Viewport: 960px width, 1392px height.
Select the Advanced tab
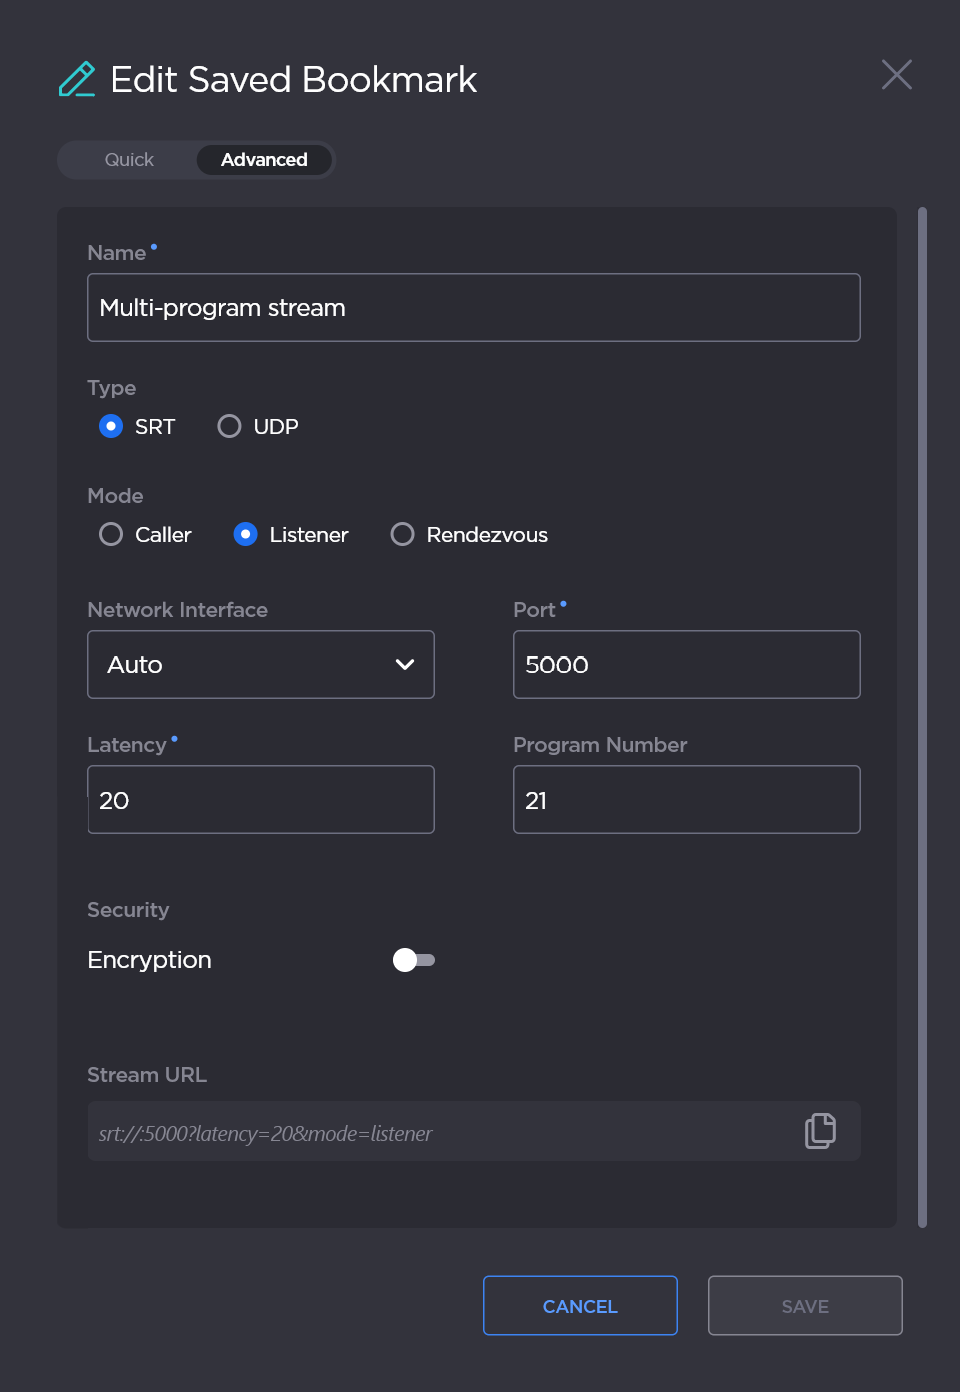point(264,160)
